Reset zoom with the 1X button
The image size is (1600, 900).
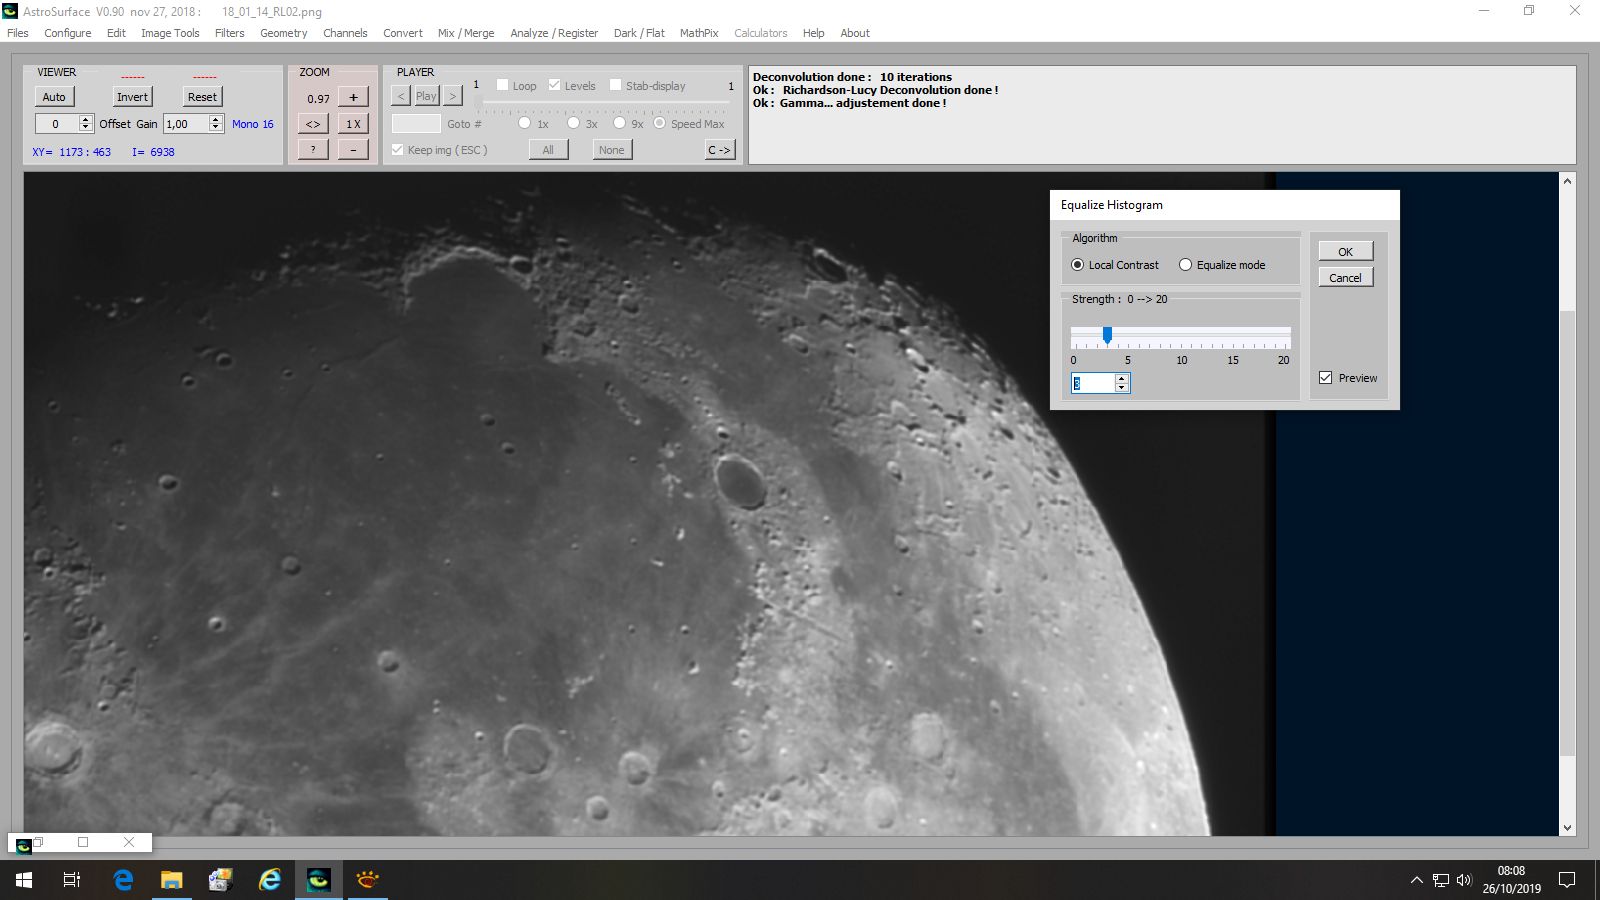[353, 124]
